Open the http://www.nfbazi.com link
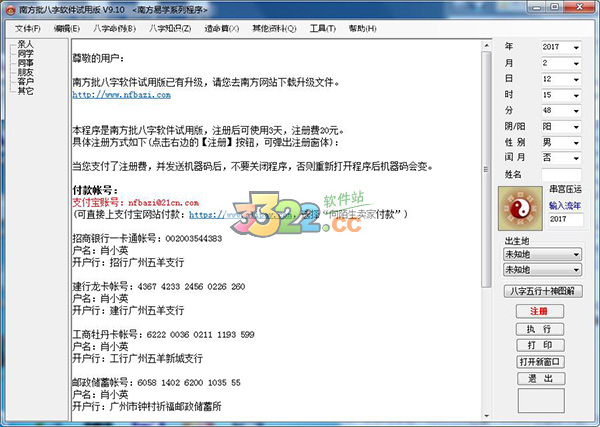 tap(122, 95)
